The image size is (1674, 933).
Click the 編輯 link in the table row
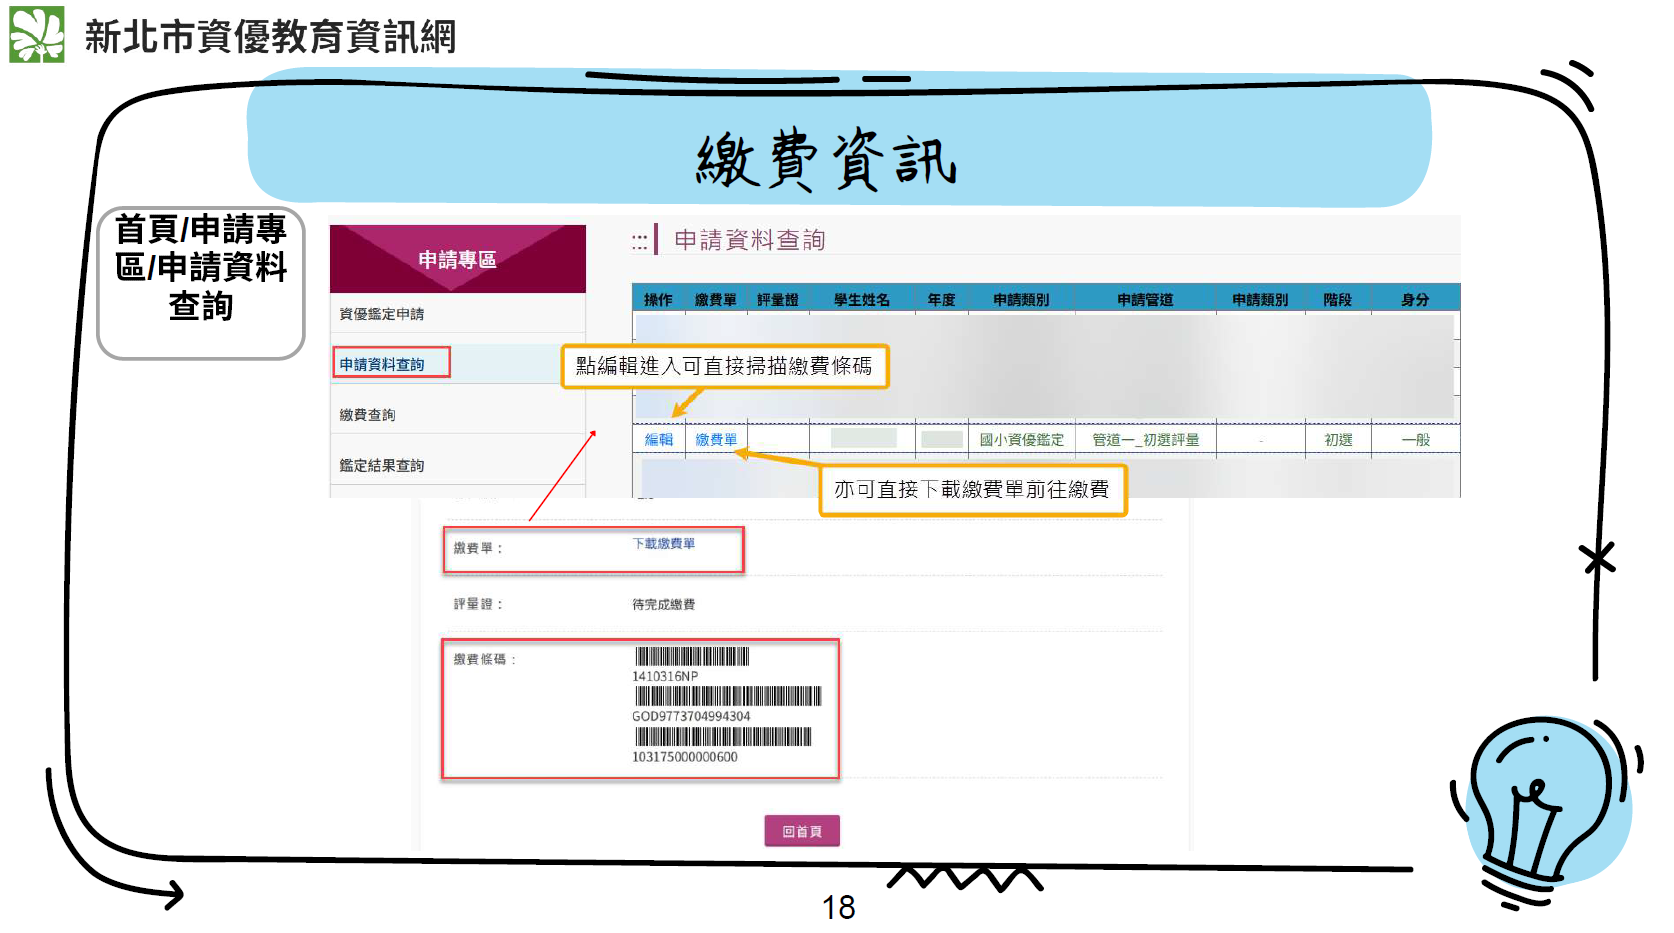(x=658, y=440)
